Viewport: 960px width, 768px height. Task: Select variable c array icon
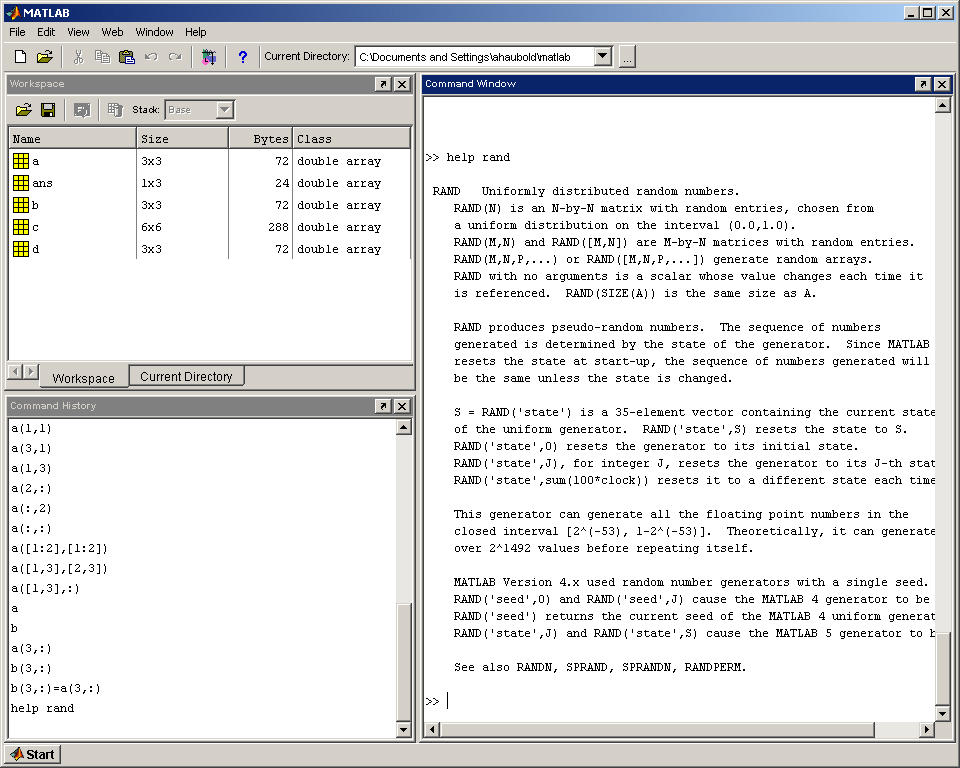coord(21,227)
